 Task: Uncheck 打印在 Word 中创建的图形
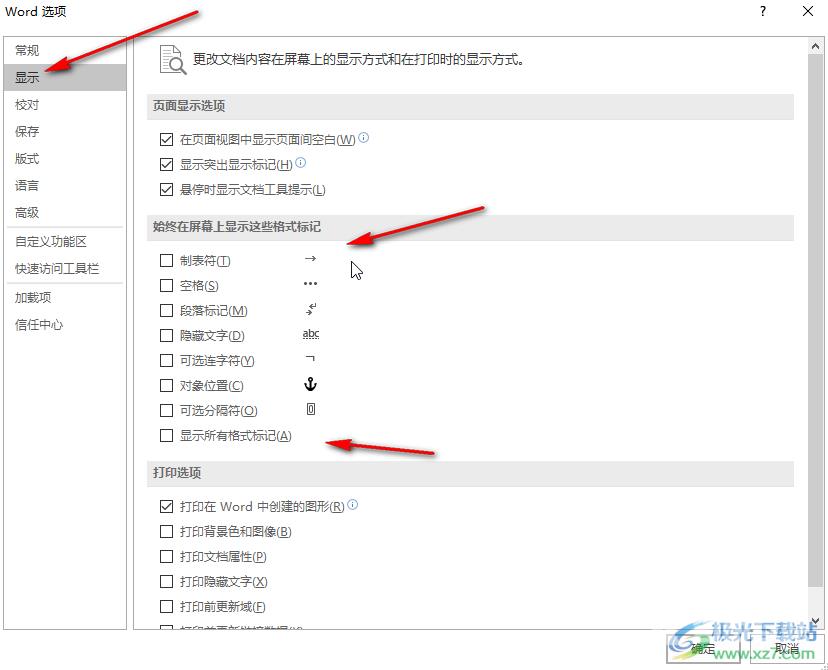click(166, 506)
